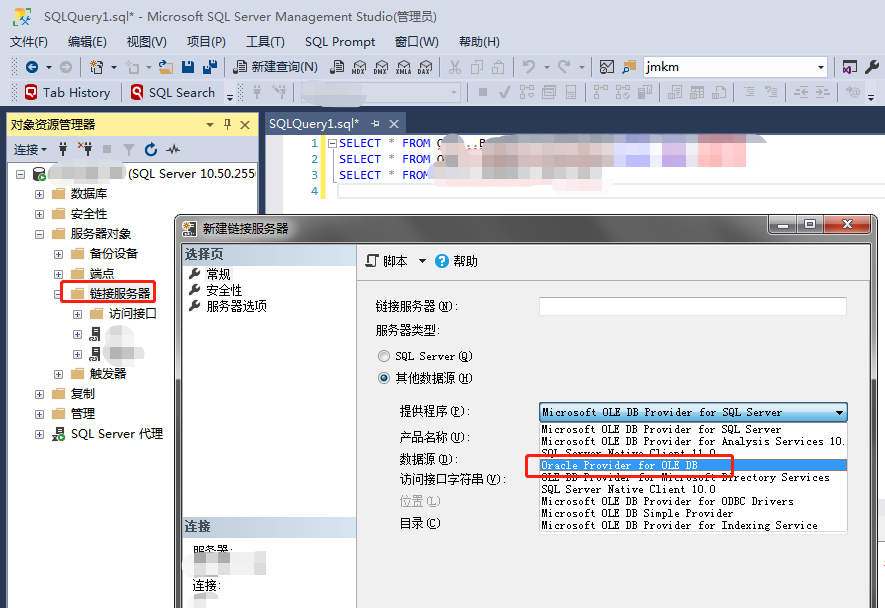Expand the 触发器 node
This screenshot has width=885, height=608.
pos(58,374)
